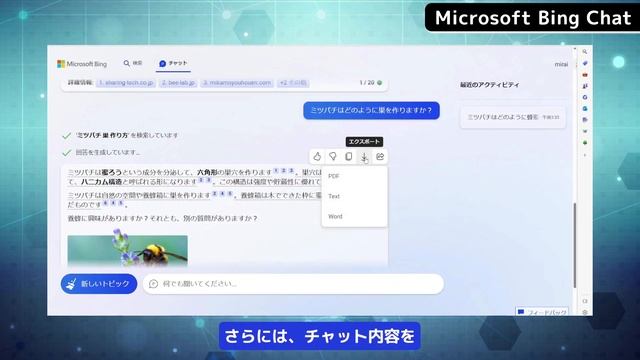Switch to the 検索 search tab
The height and width of the screenshot is (360, 640).
tap(133, 63)
